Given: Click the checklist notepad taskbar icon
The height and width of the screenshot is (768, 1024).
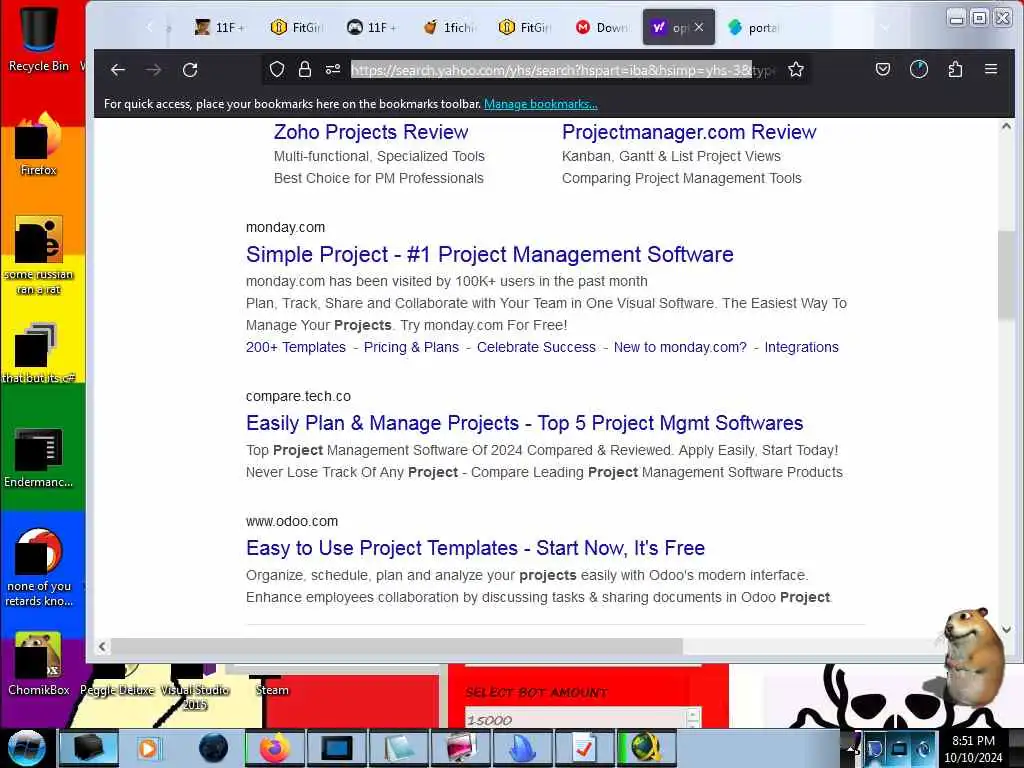Looking at the screenshot, I should [x=584, y=748].
